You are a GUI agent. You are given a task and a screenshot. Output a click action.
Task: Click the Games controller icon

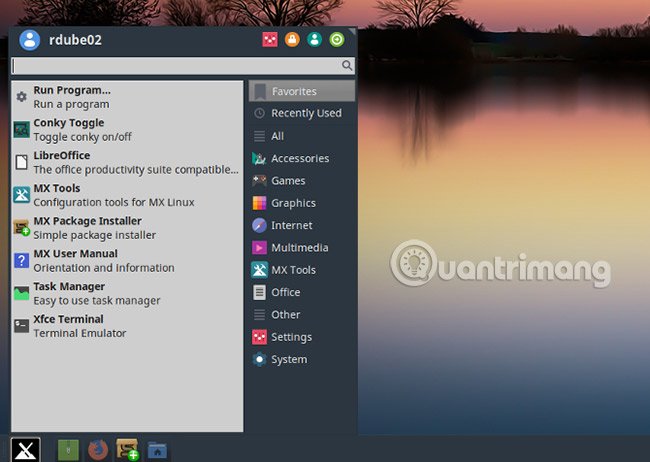tap(260, 181)
